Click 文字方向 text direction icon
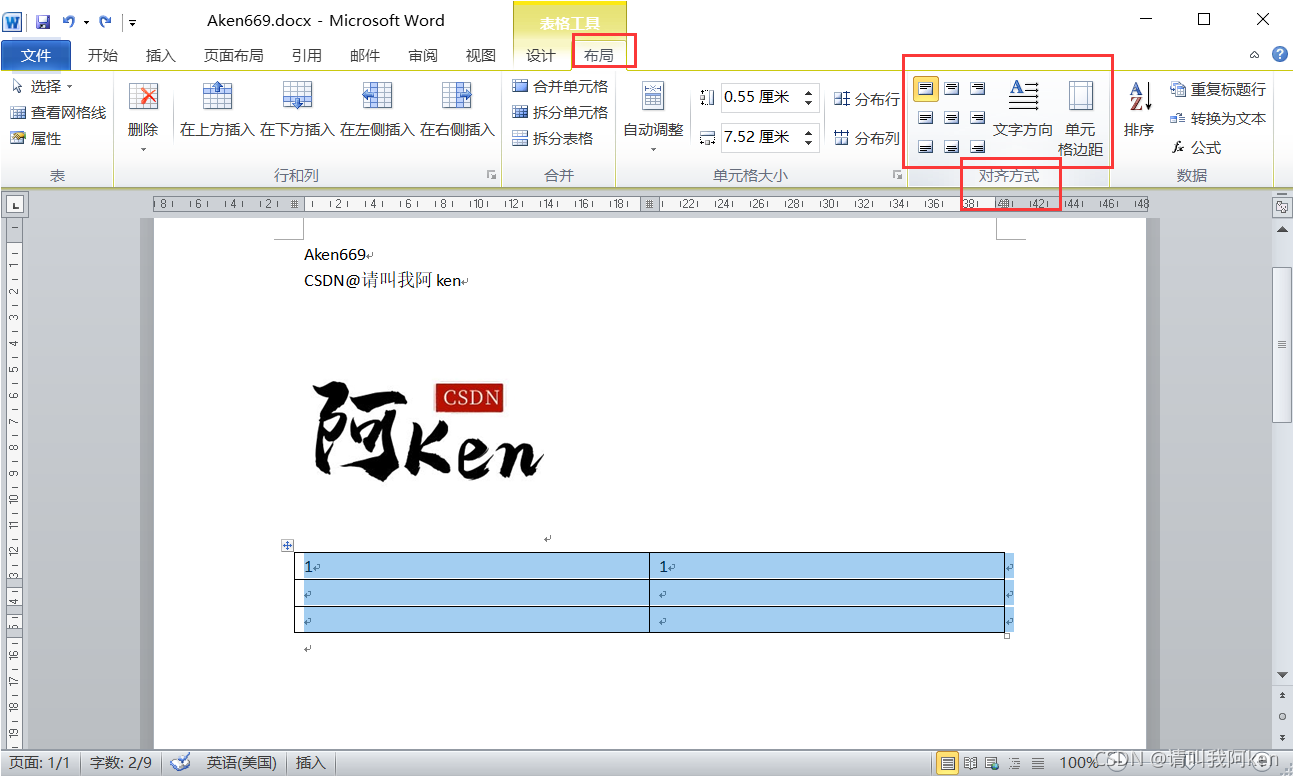1294x777 pixels. [1023, 110]
